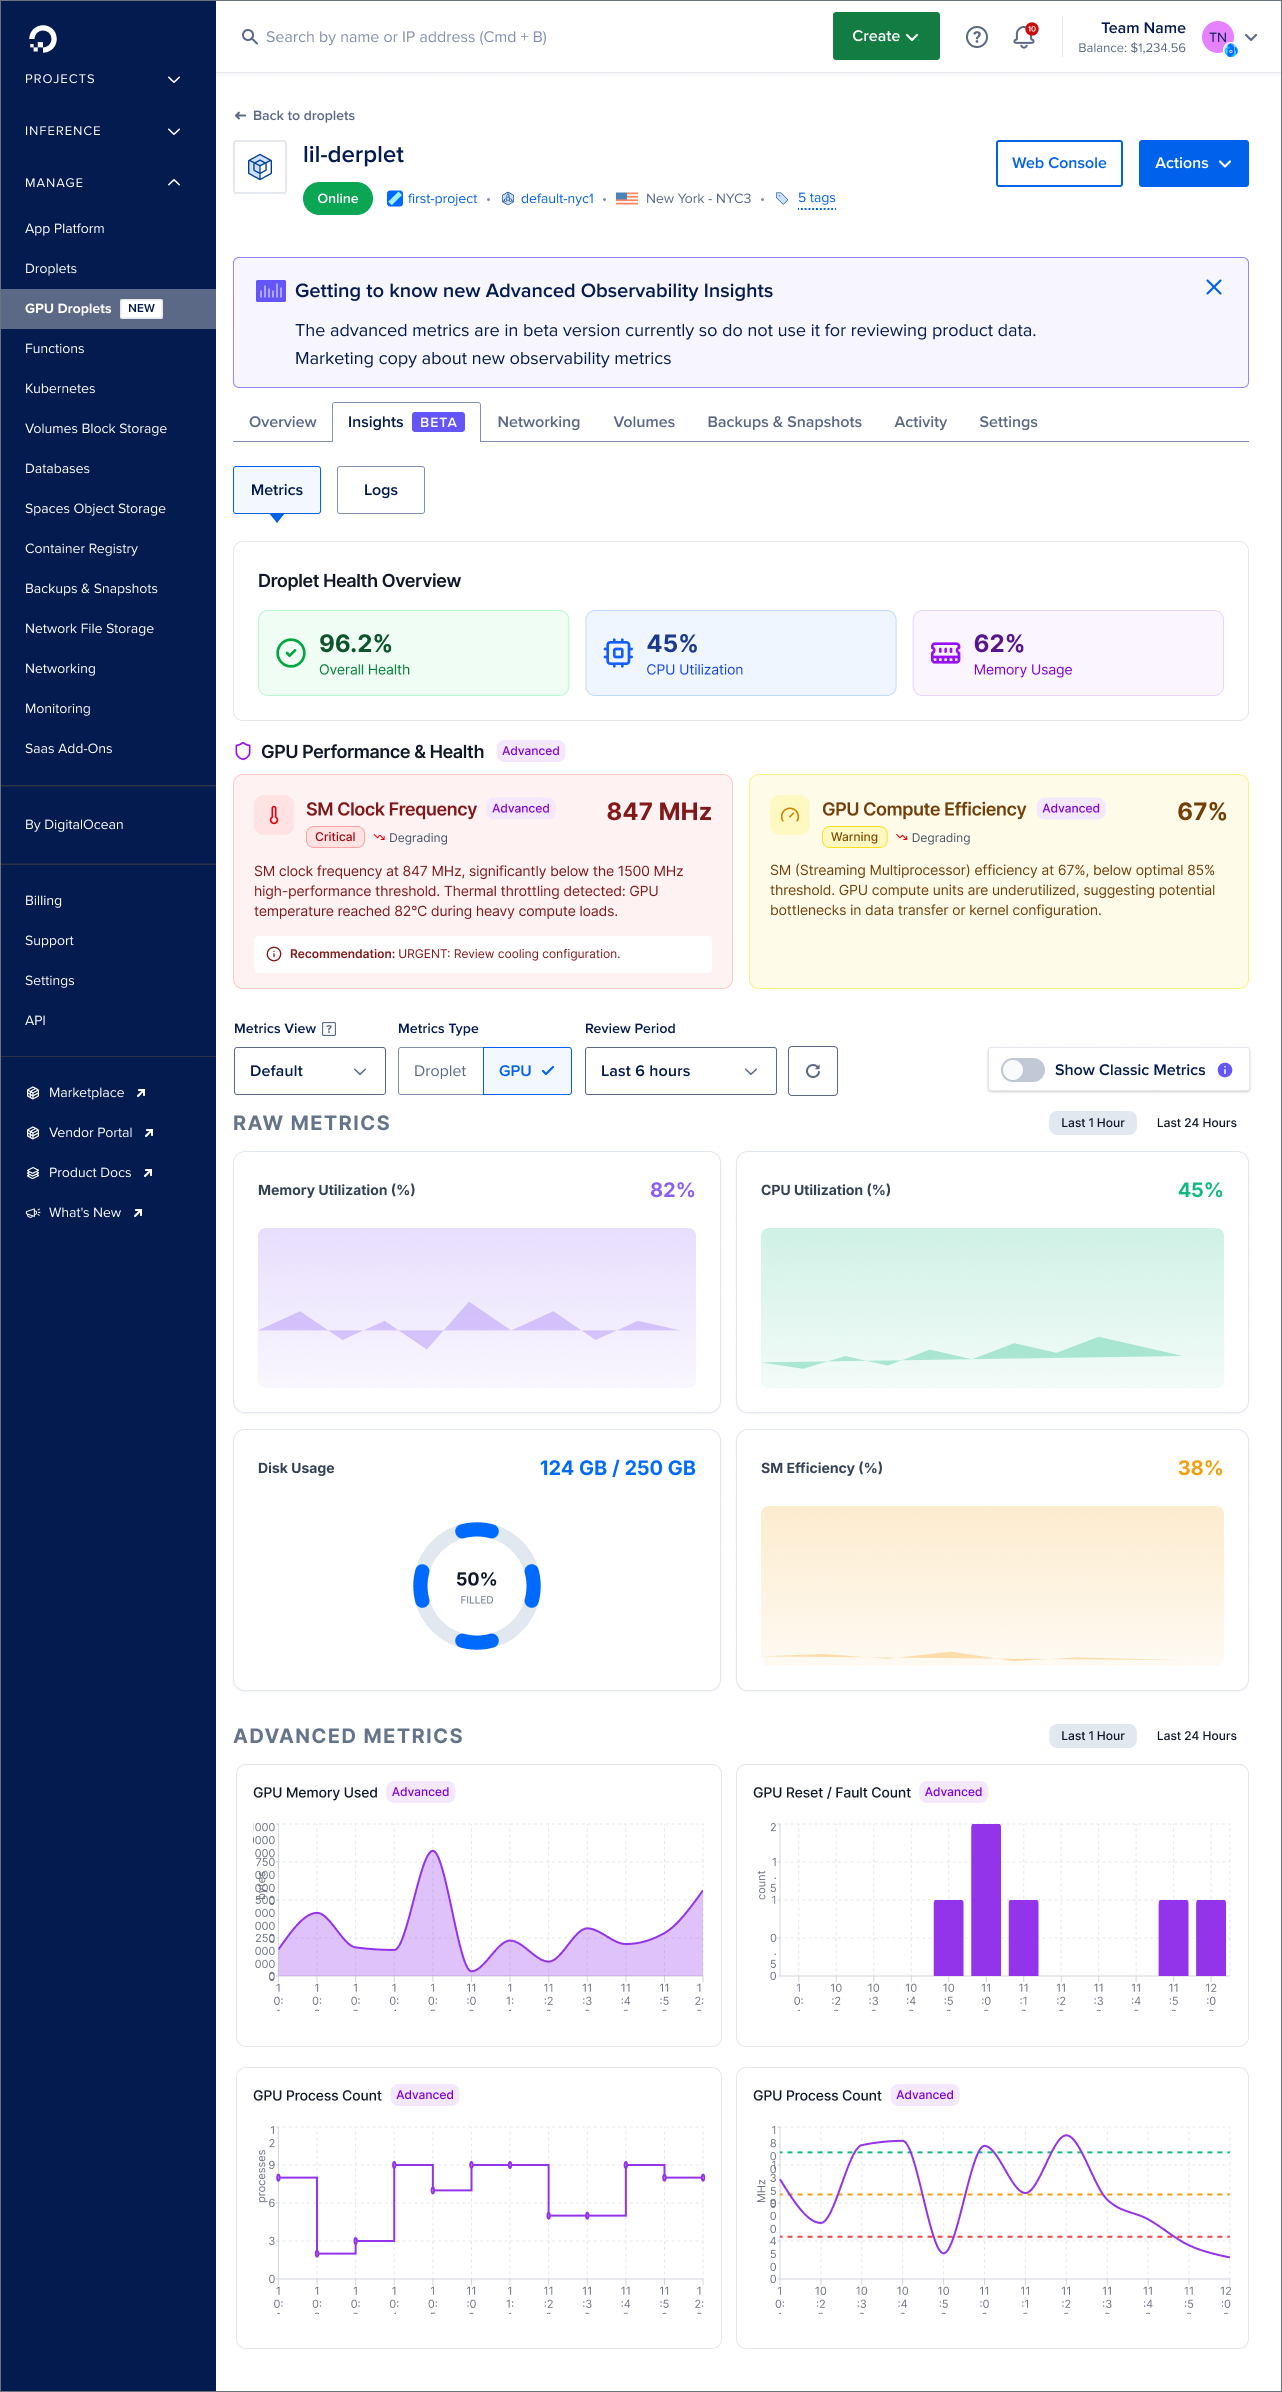Viewport: 1282px width, 2392px height.
Task: Click the refresh metrics icon button
Action: (x=813, y=1071)
